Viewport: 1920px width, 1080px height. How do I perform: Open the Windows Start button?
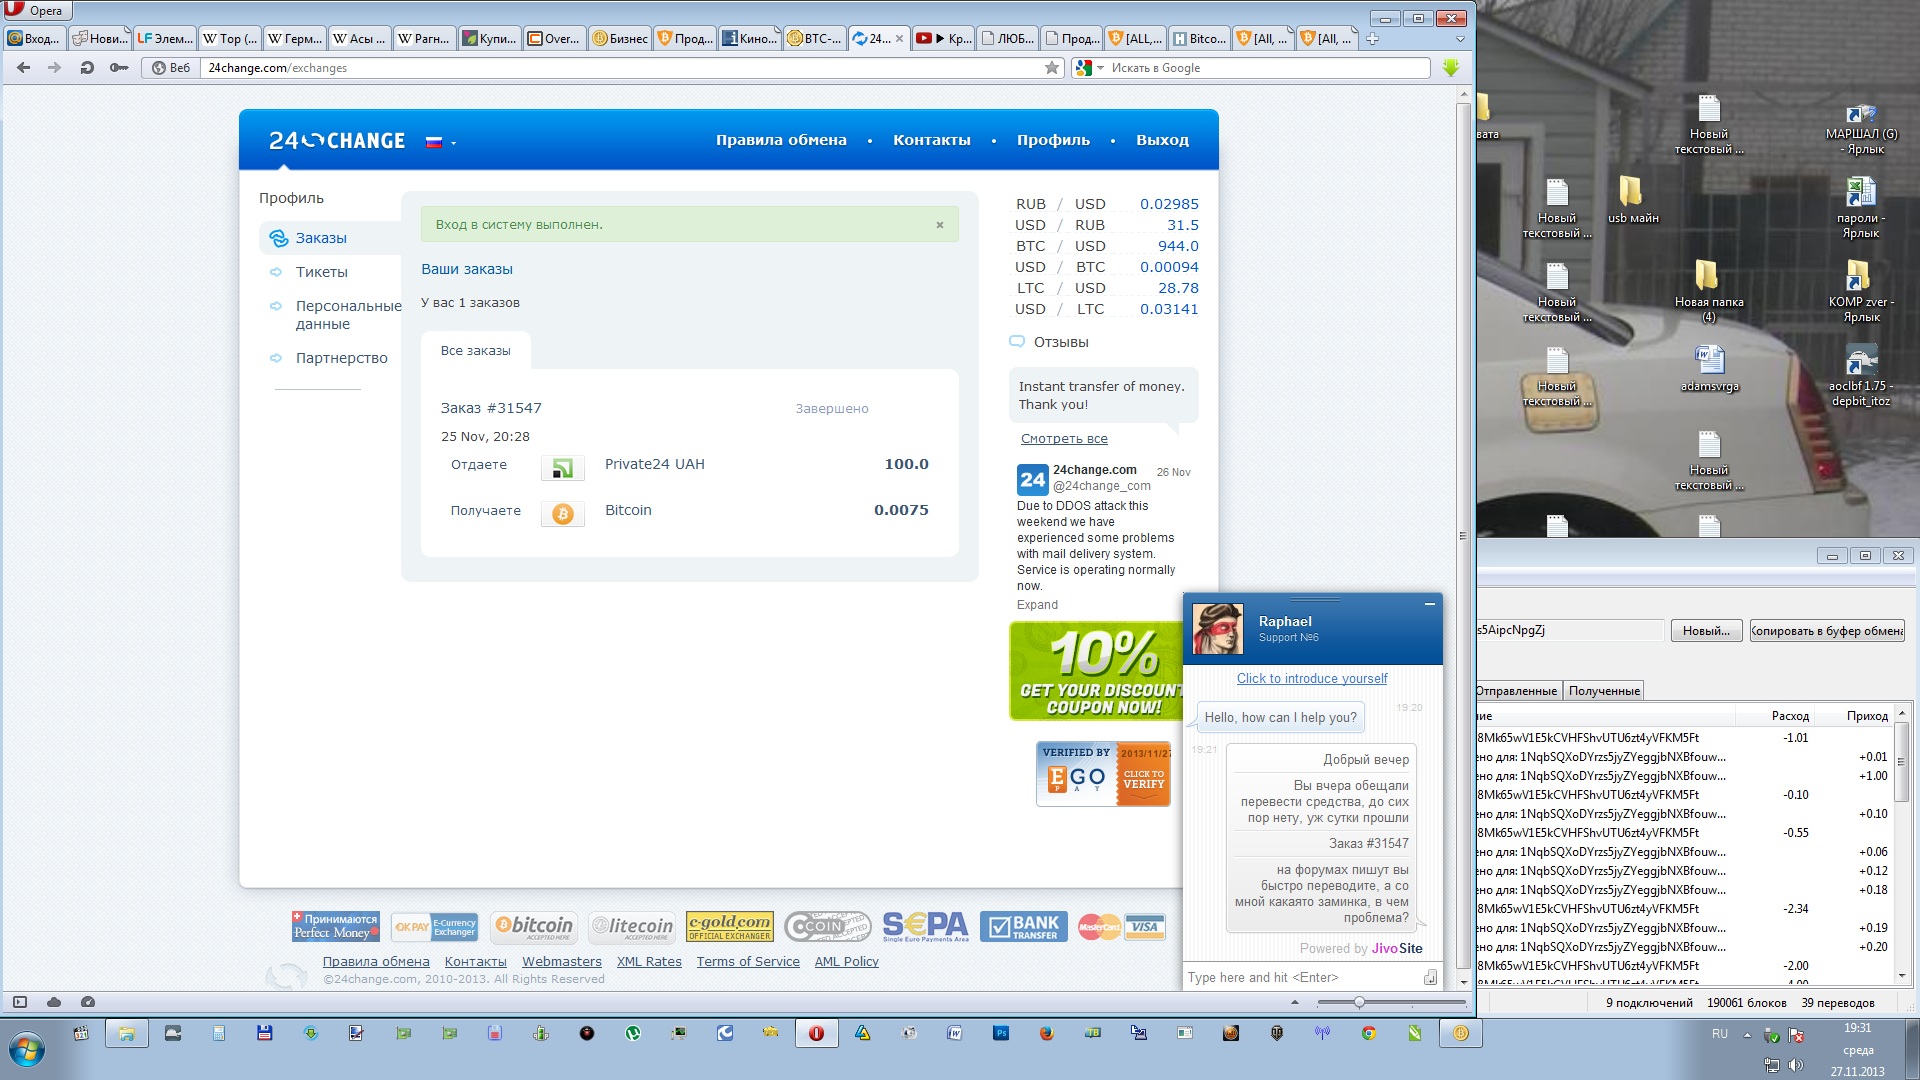[27, 1049]
